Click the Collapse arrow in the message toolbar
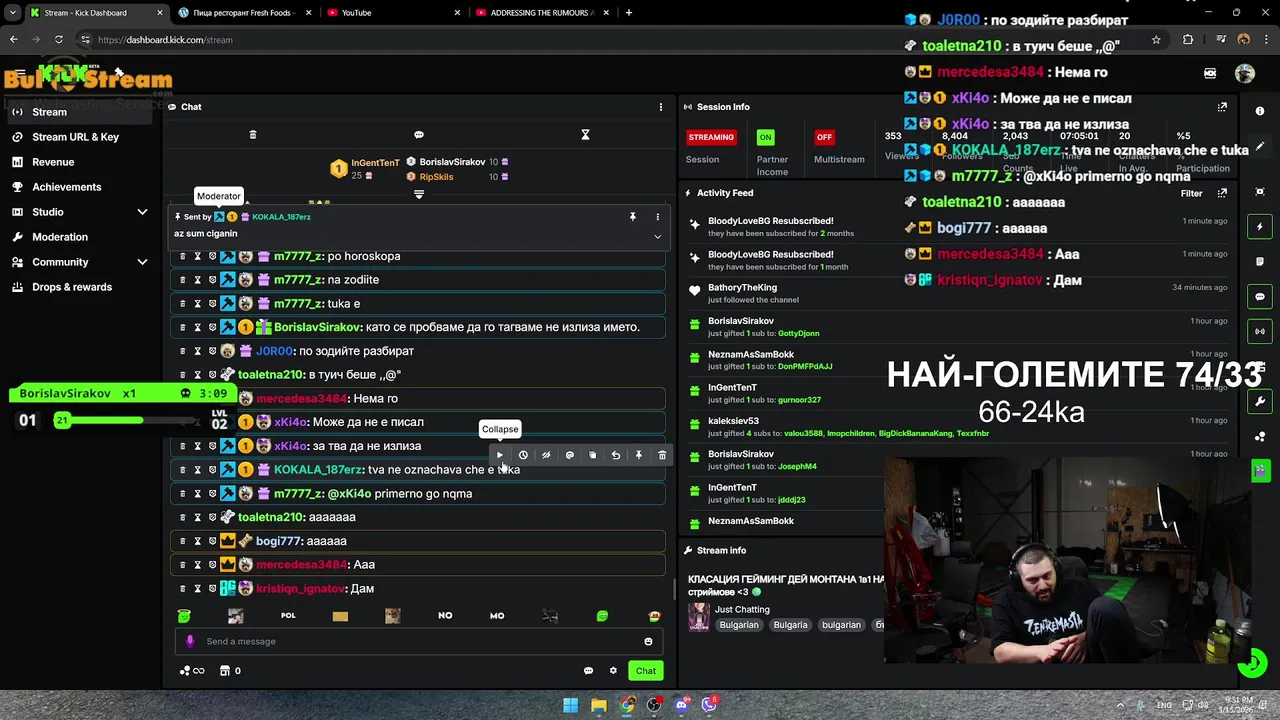 pyautogui.click(x=500, y=455)
